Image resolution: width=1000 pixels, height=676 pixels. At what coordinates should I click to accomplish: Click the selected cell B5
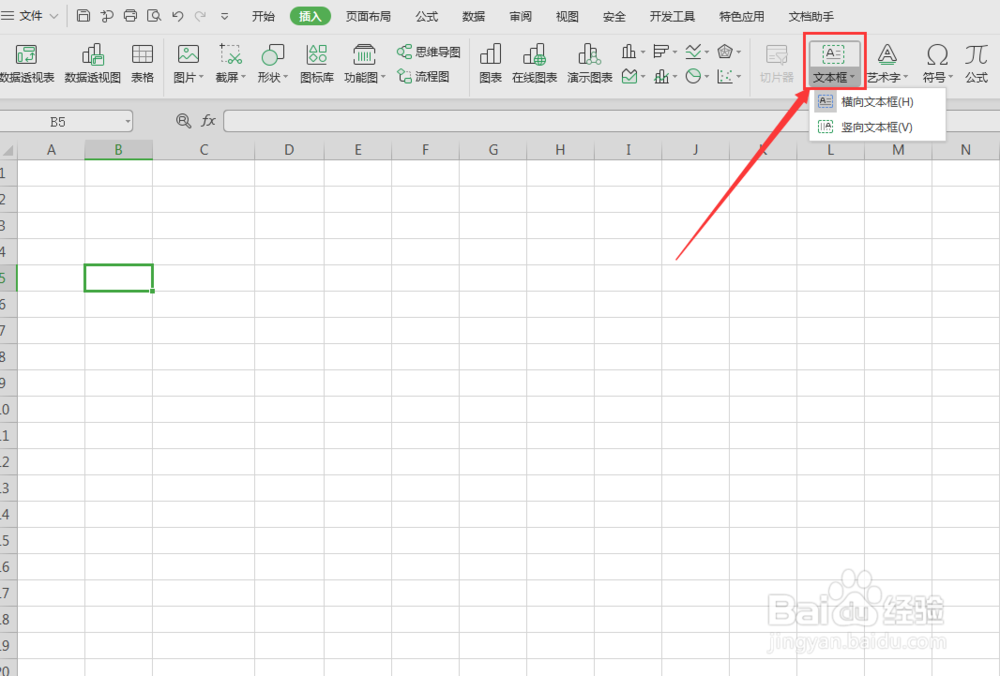(119, 278)
